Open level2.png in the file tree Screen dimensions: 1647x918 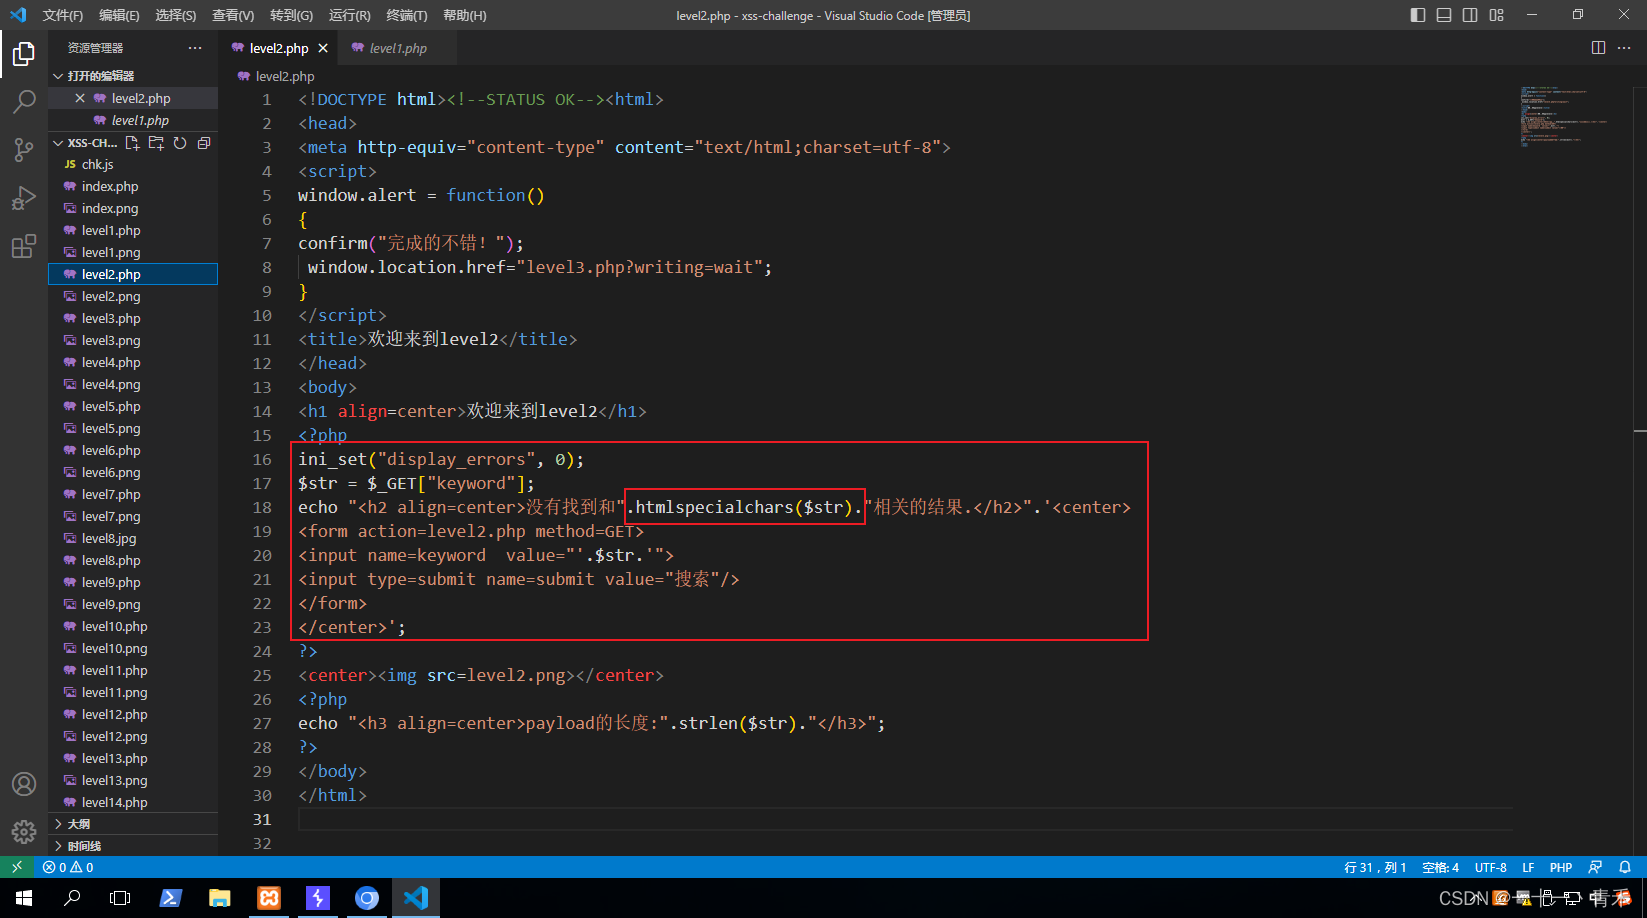[133, 296]
